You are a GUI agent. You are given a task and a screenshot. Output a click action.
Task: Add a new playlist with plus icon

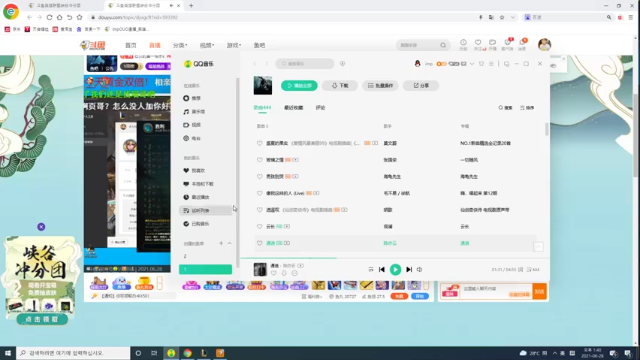[x=221, y=243]
